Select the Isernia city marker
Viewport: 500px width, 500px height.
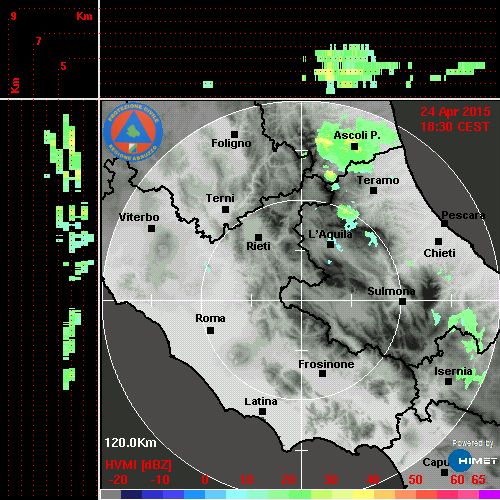[x=449, y=381]
